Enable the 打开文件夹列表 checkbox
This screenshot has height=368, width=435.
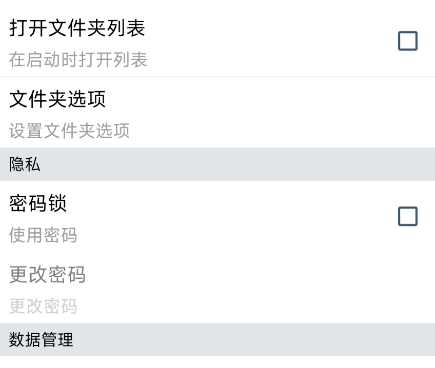(x=408, y=41)
